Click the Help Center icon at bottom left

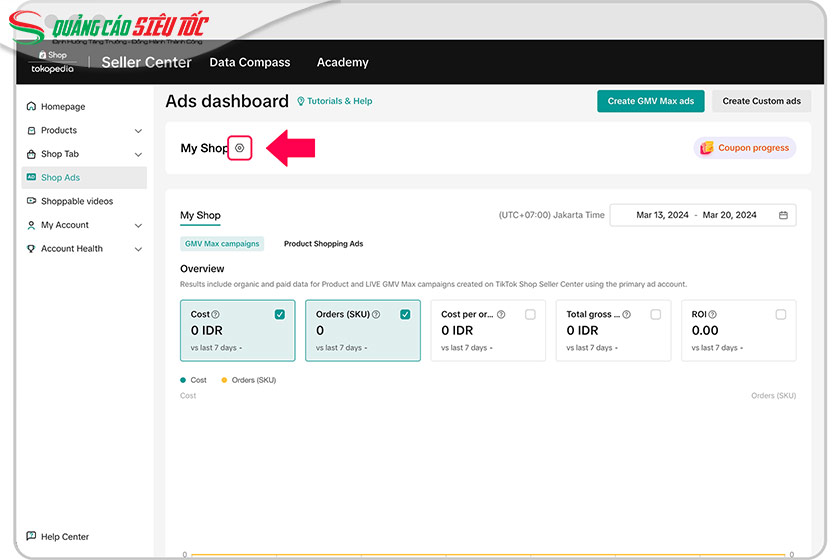[x=32, y=537]
